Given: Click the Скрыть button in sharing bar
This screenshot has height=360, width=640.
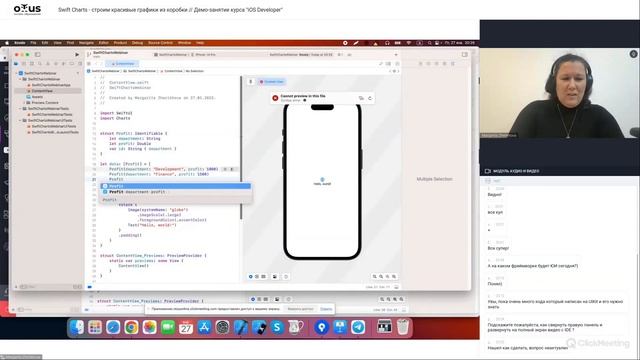Looking at the screenshot, I should click(326, 309).
